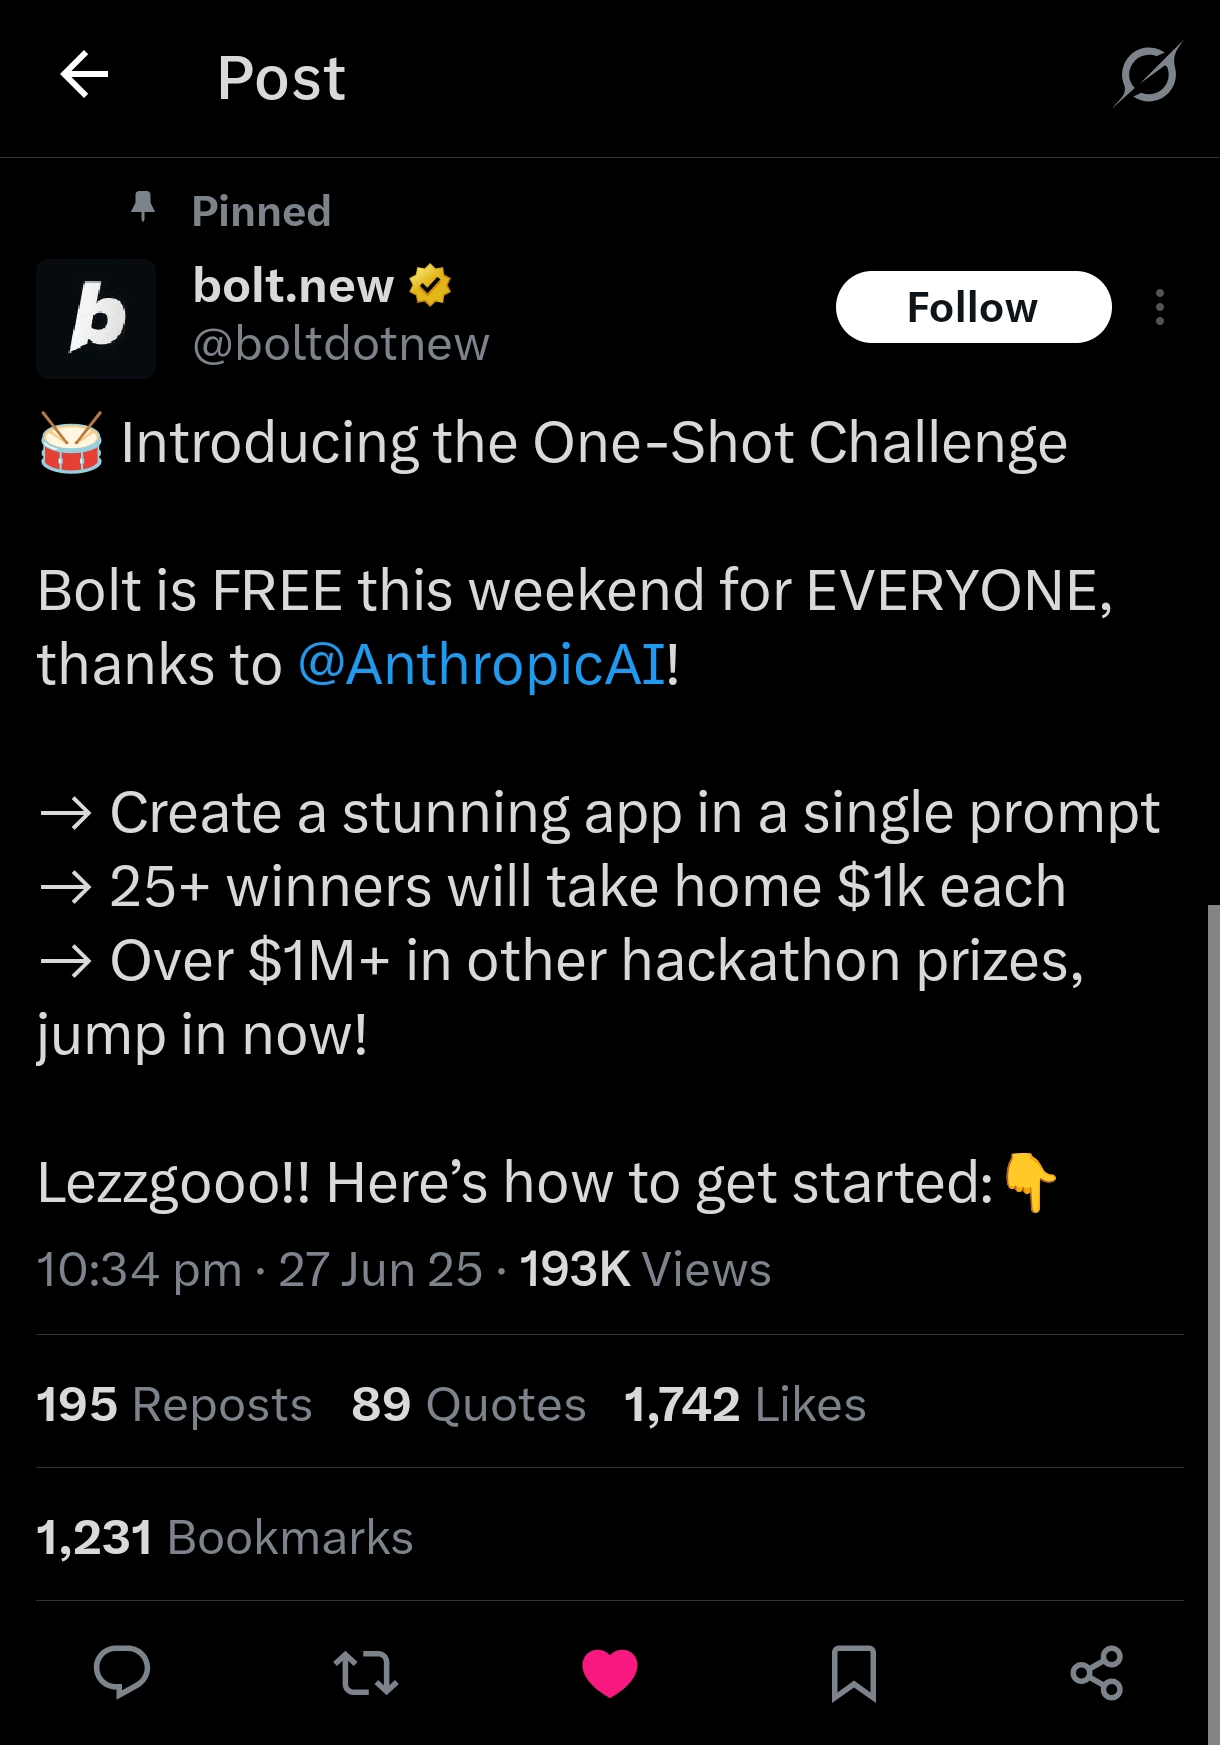View the 89 Quotes list
The image size is (1220, 1745).
[468, 1404]
